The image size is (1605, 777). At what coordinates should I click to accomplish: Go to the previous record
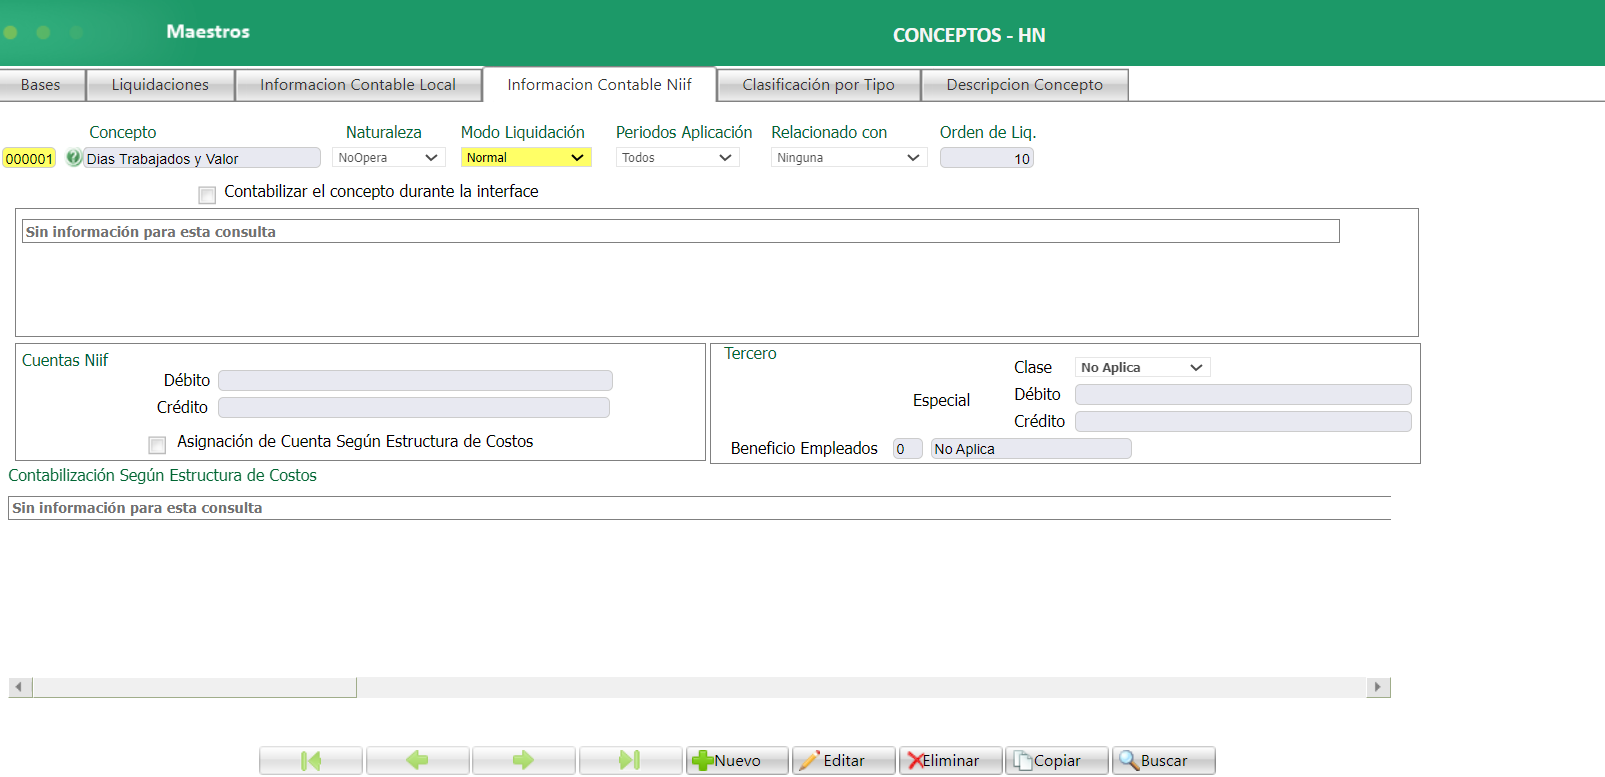click(417, 761)
